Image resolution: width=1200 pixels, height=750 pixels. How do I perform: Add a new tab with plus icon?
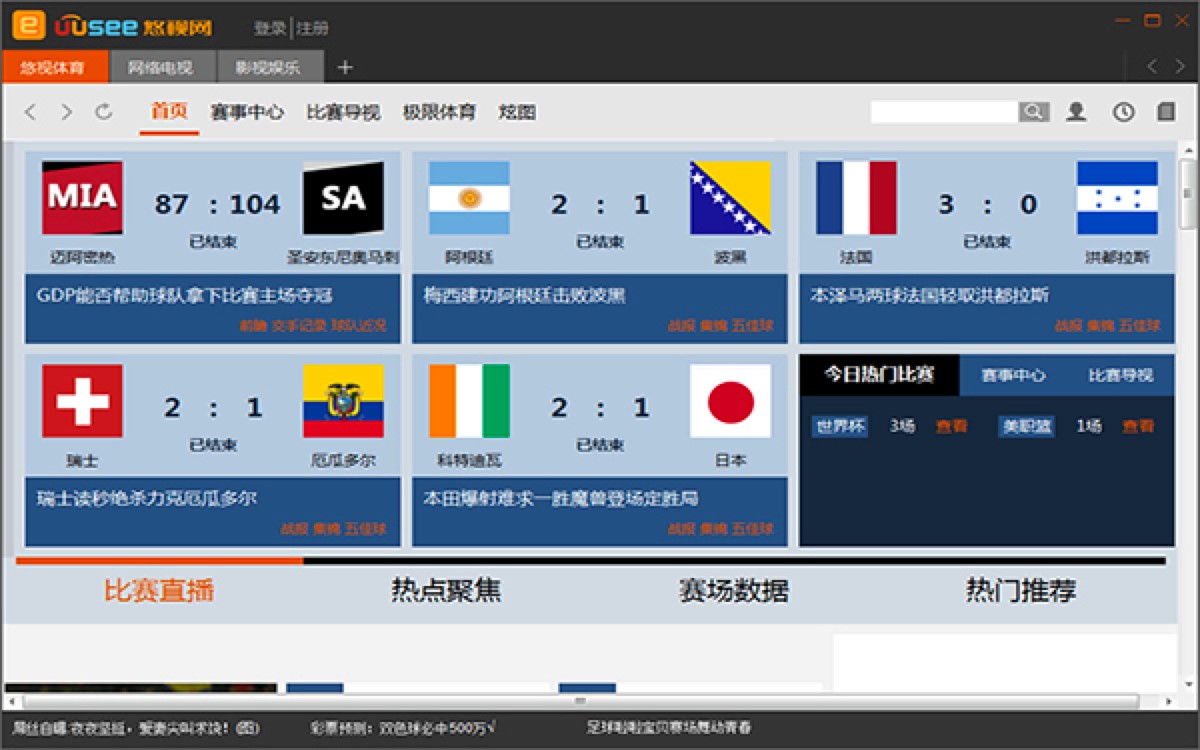point(345,67)
